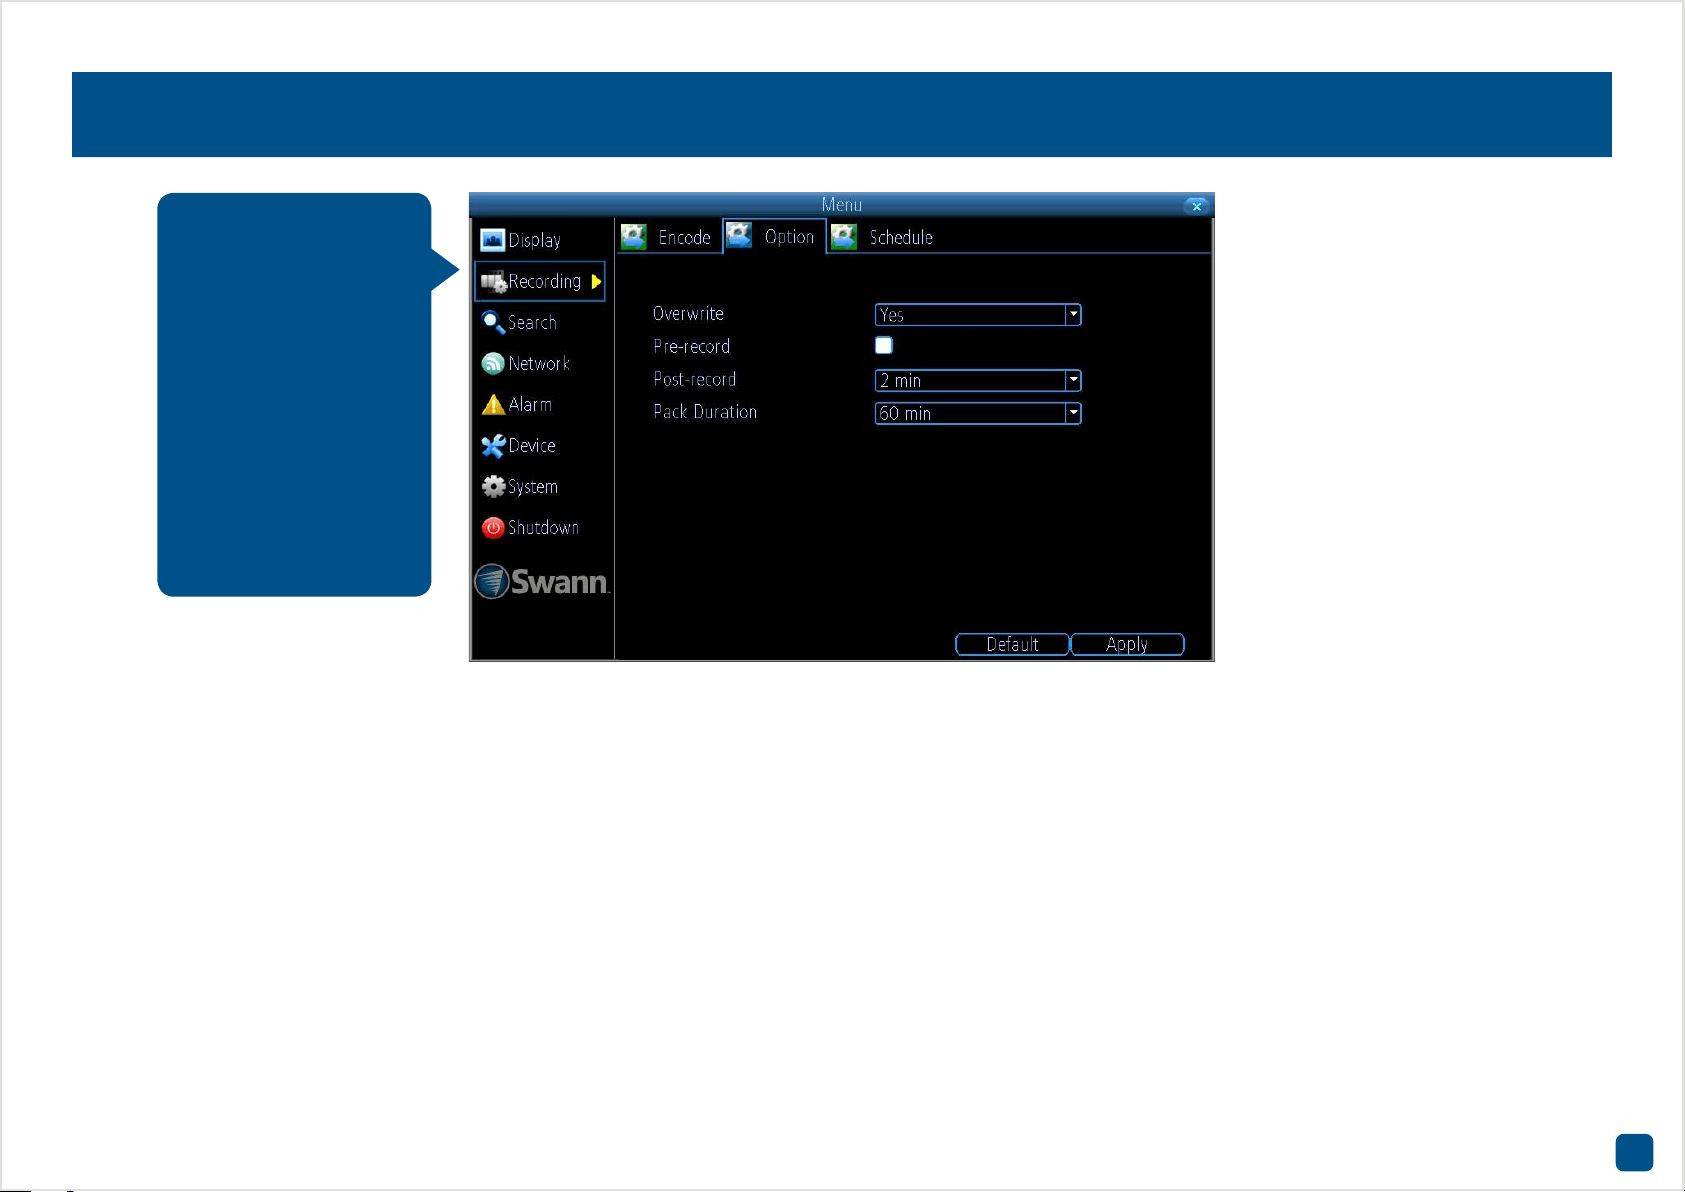Click the Network globe icon
Image resolution: width=1685 pixels, height=1192 pixels.
(493, 364)
